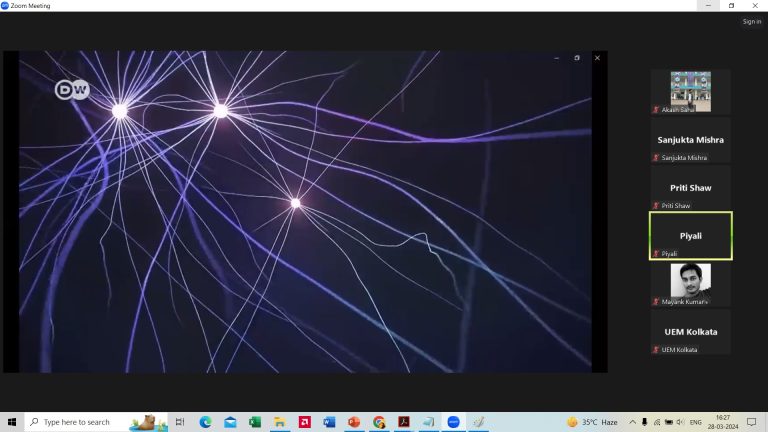The width and height of the screenshot is (768, 432).
Task: Open network settings tray icon
Action: click(657, 422)
